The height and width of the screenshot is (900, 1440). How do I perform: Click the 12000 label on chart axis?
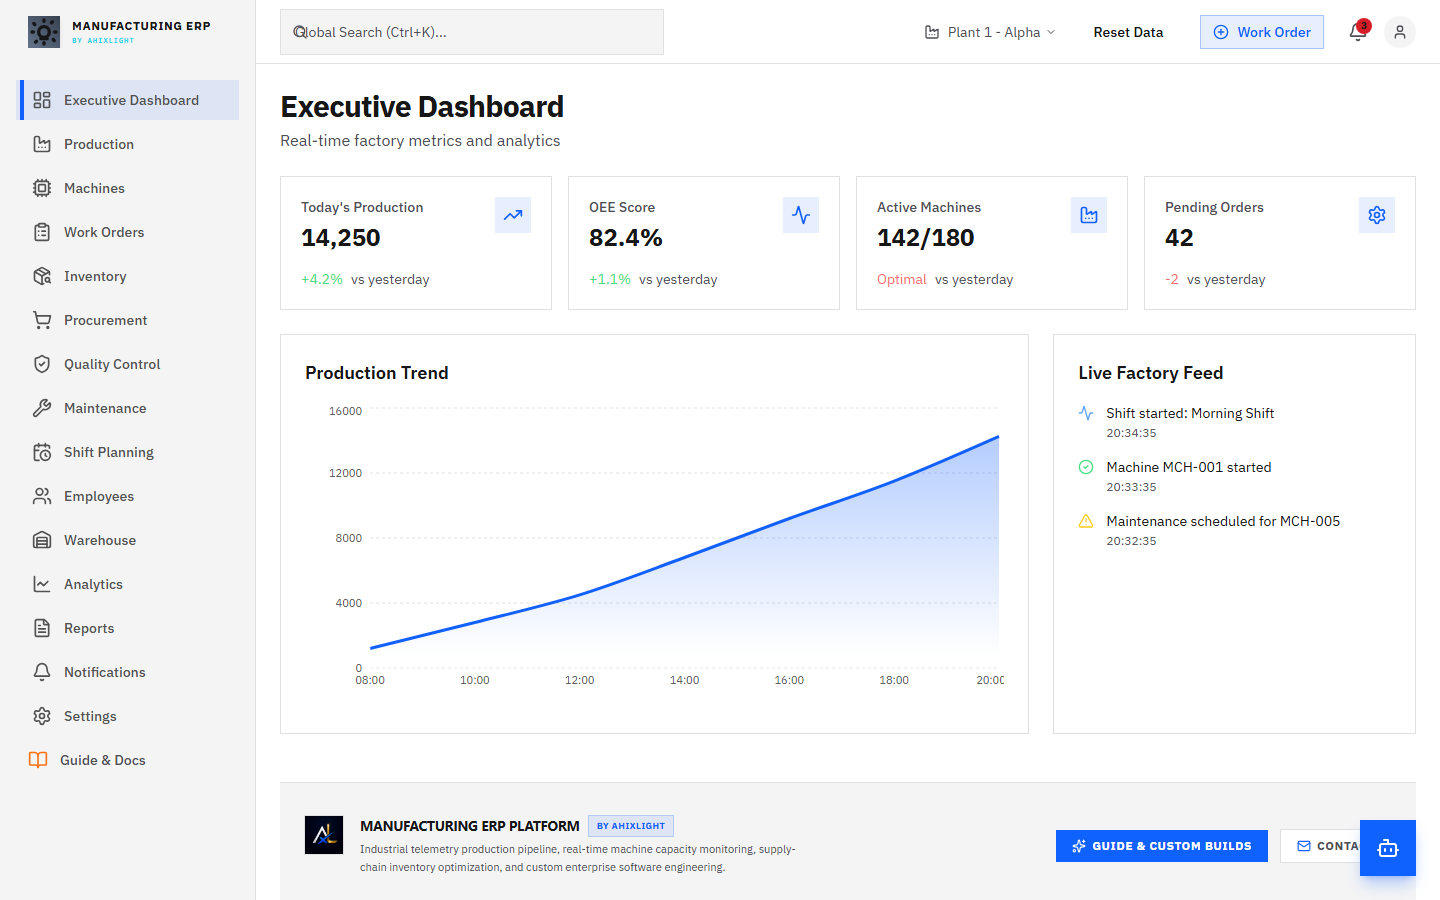click(345, 473)
